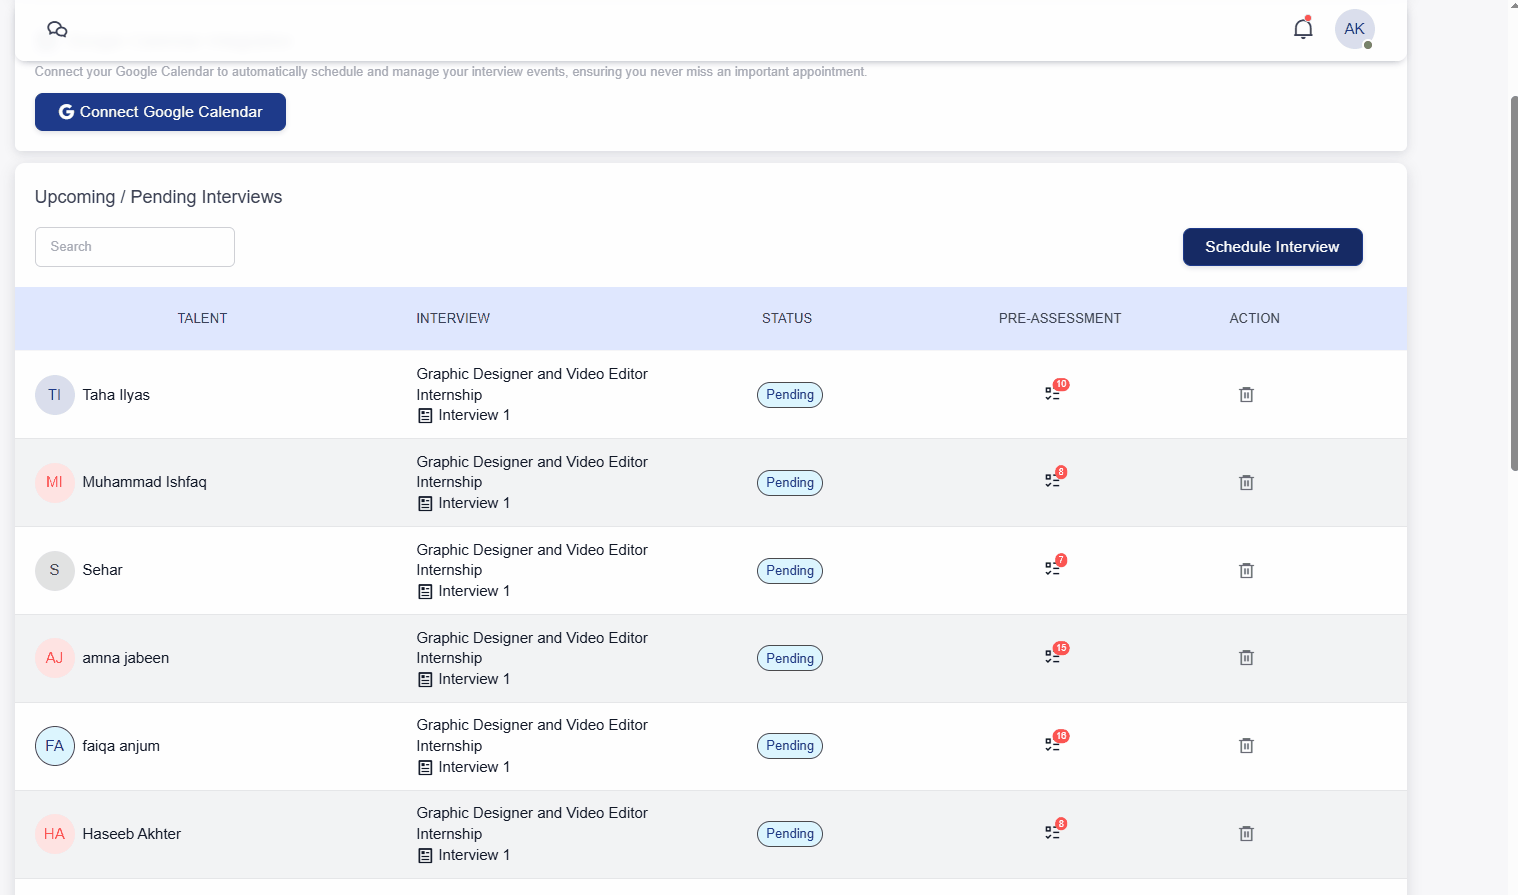The image size is (1518, 895).
Task: Delete Taha Ilyas interview
Action: 1246,395
